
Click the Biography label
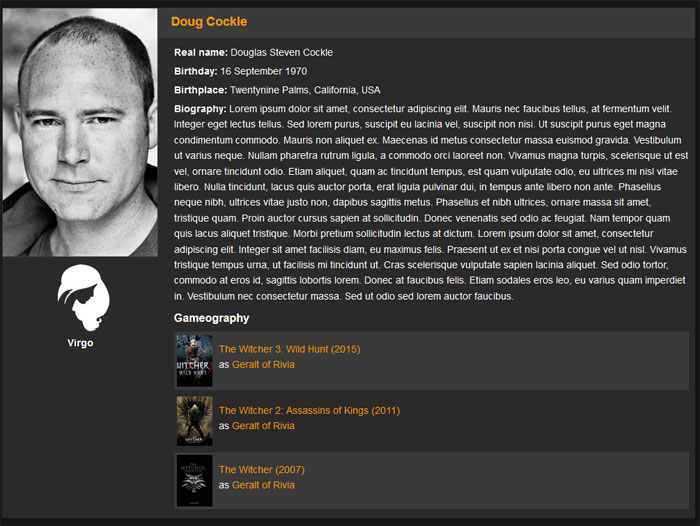pos(200,108)
